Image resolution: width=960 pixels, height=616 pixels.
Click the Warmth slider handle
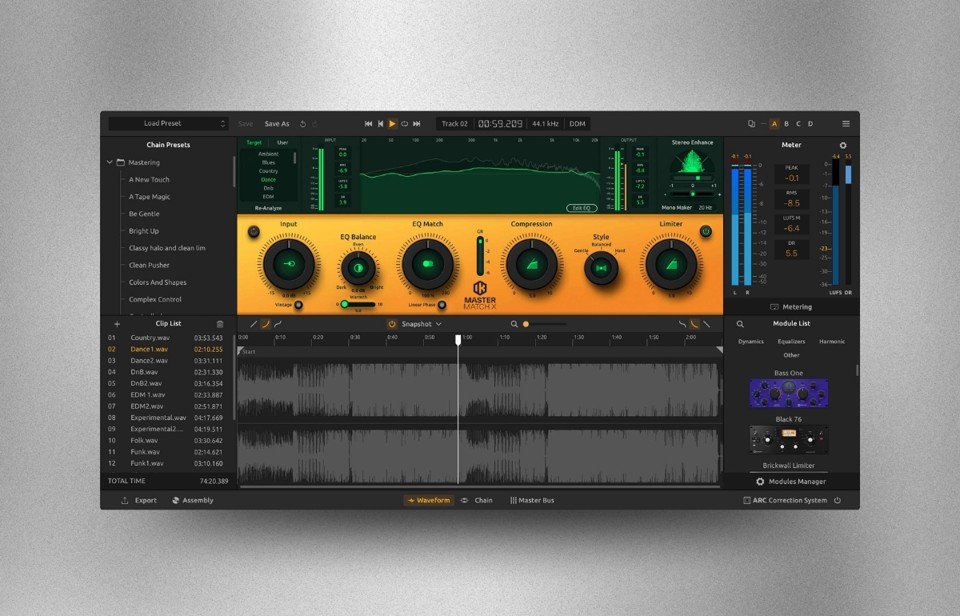click(345, 304)
